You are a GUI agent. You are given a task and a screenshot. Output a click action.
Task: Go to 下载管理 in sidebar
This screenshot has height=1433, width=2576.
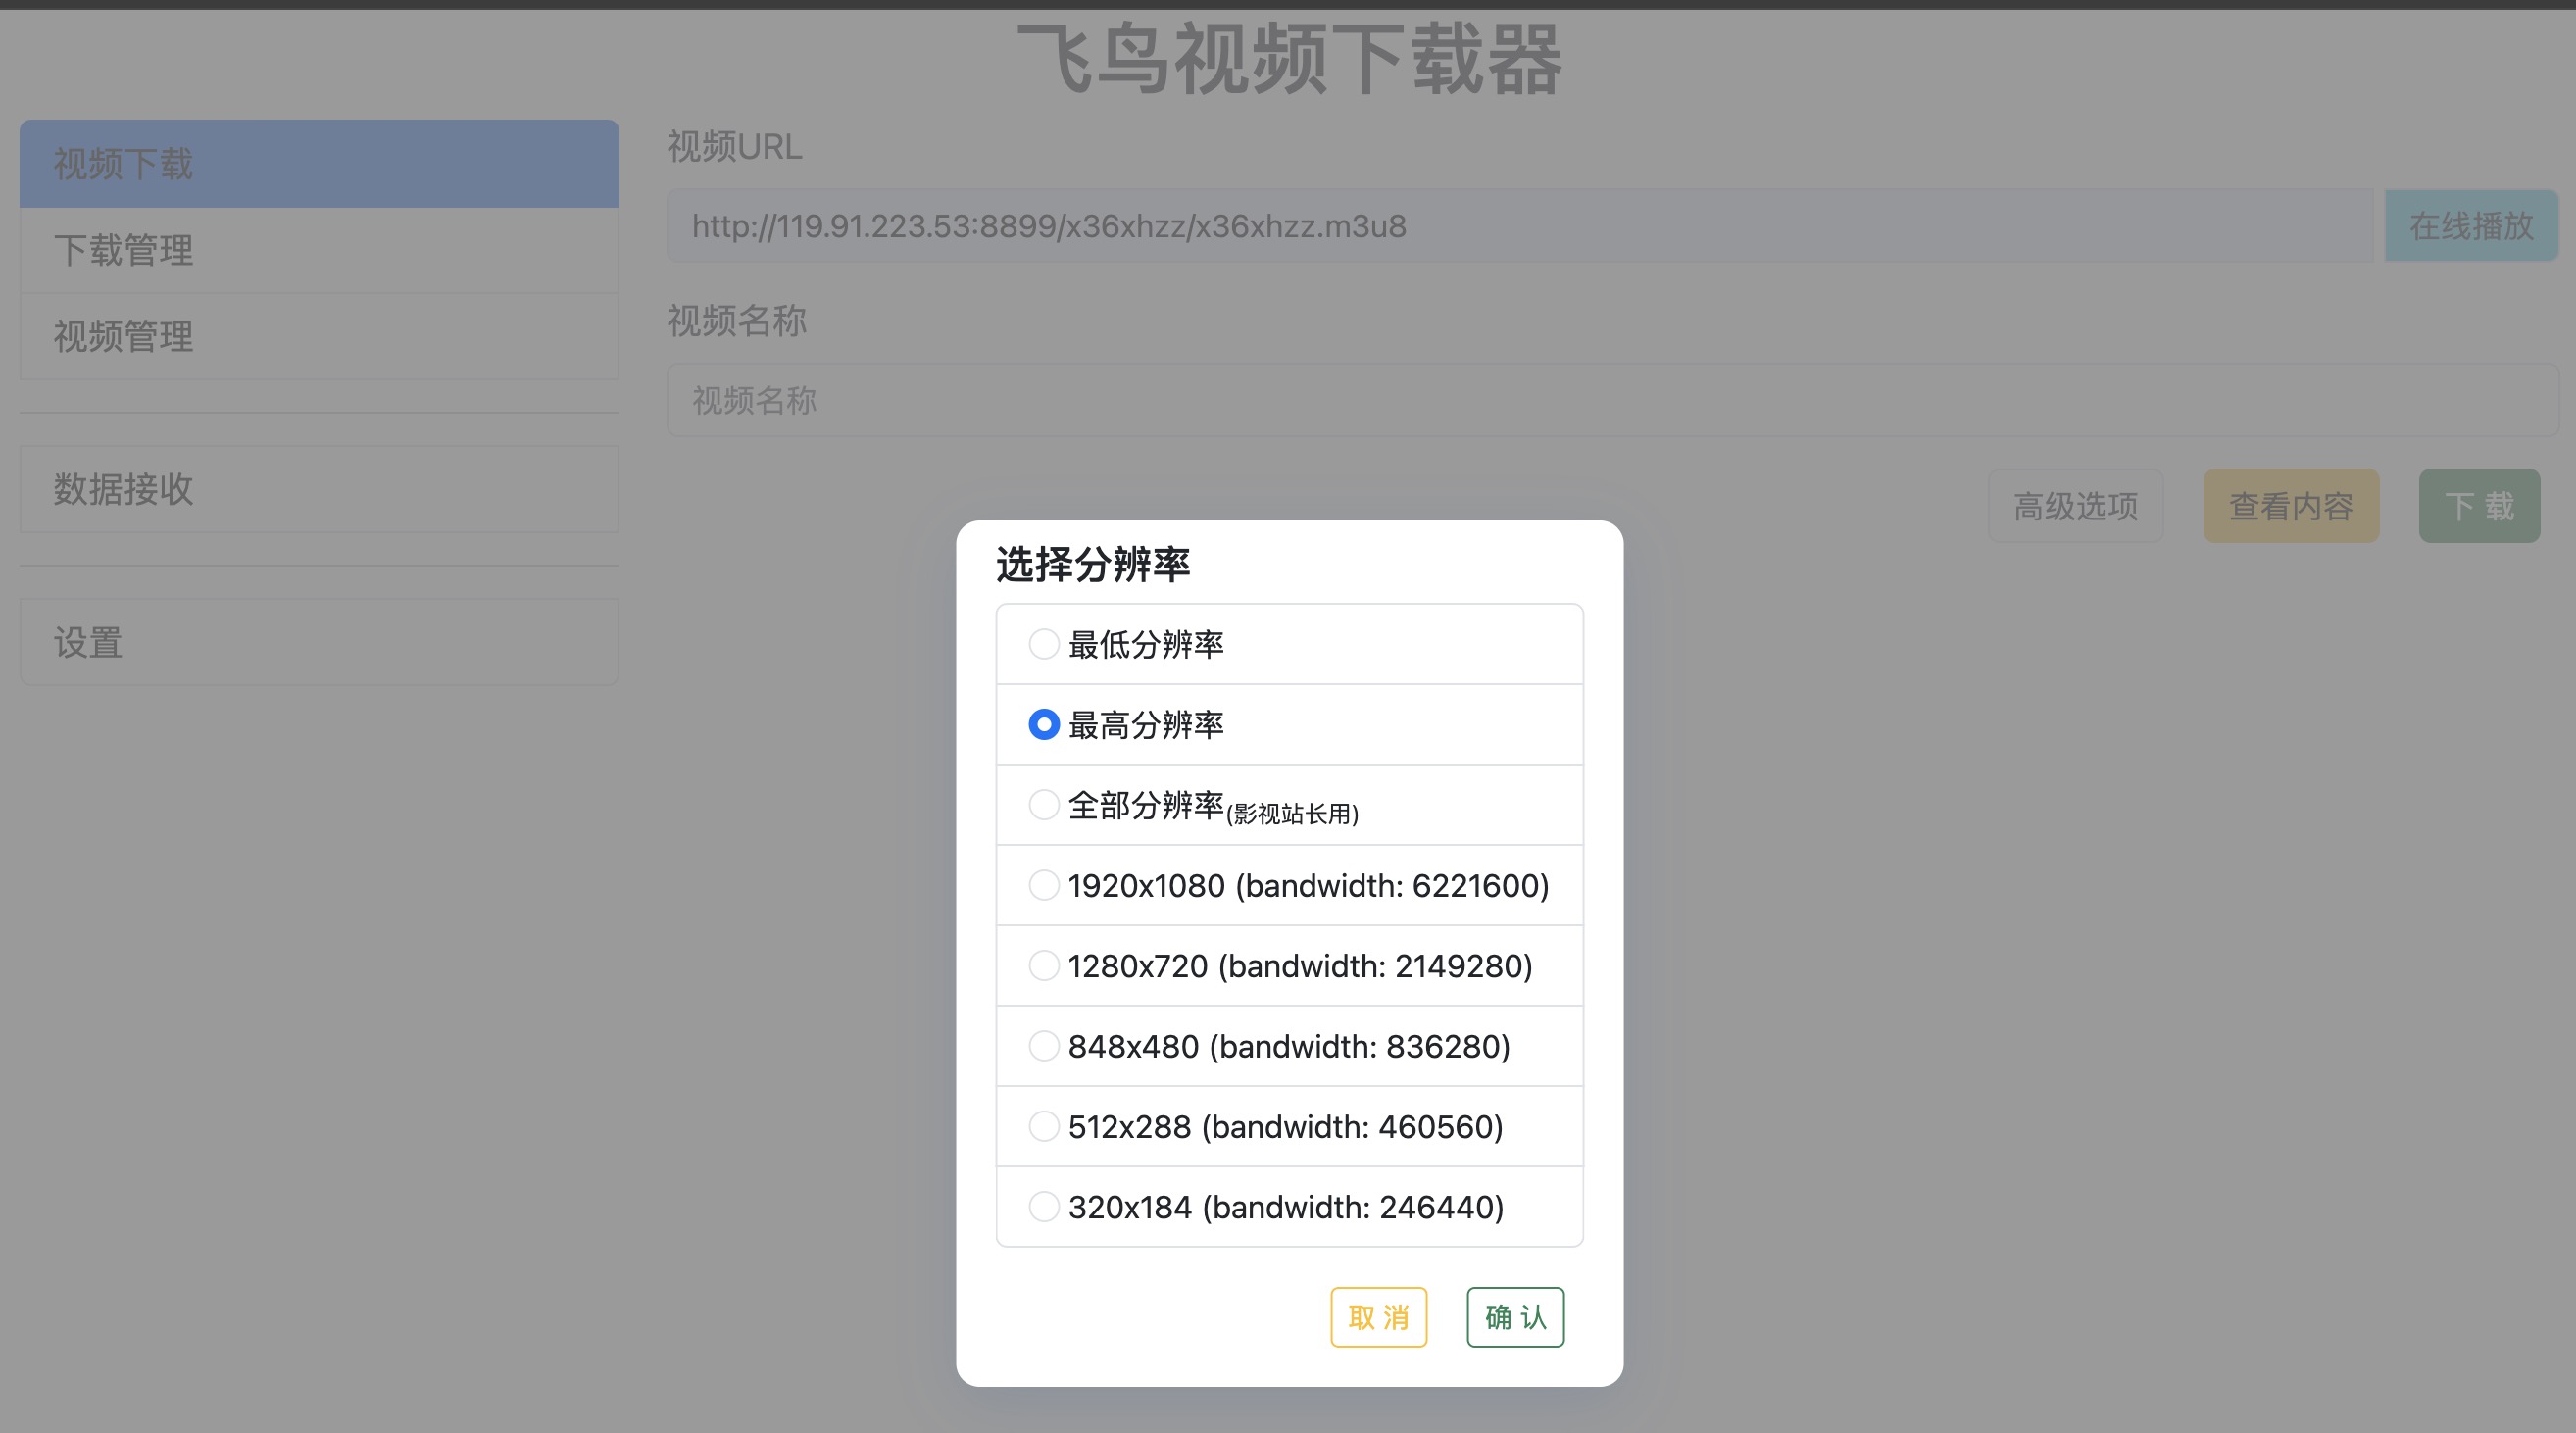(319, 250)
